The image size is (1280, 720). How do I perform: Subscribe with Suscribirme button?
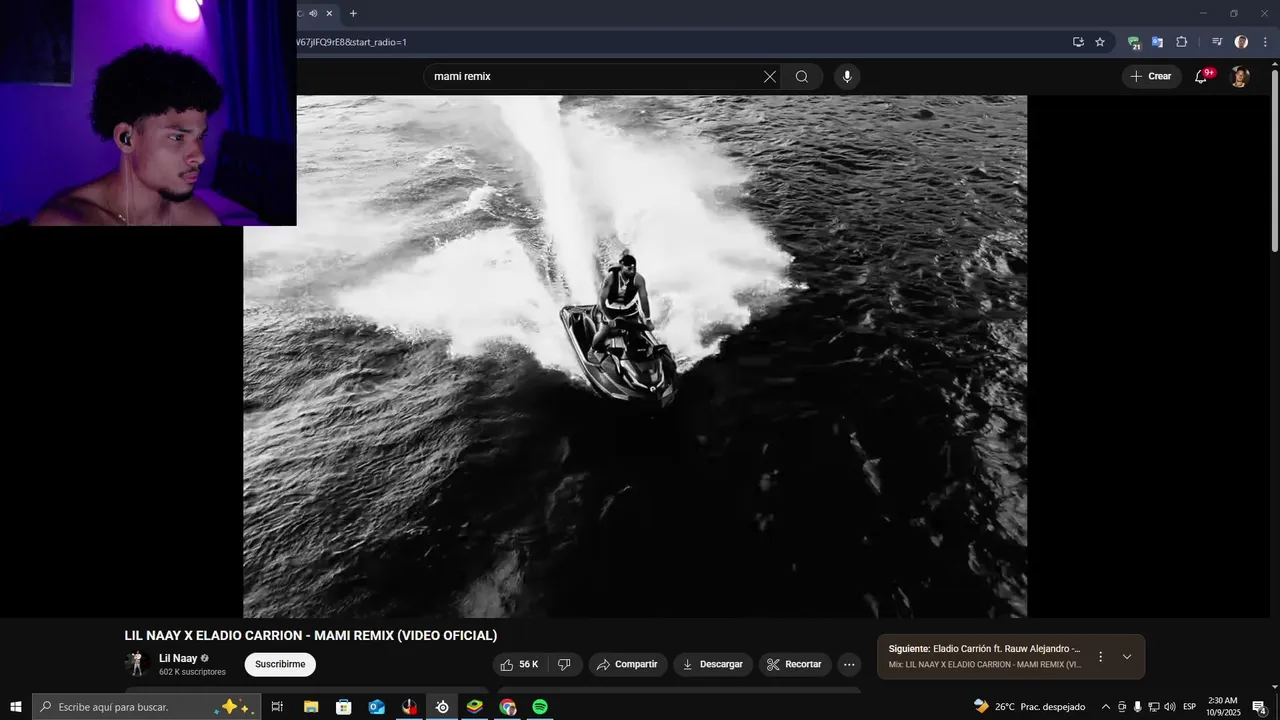pyautogui.click(x=280, y=664)
